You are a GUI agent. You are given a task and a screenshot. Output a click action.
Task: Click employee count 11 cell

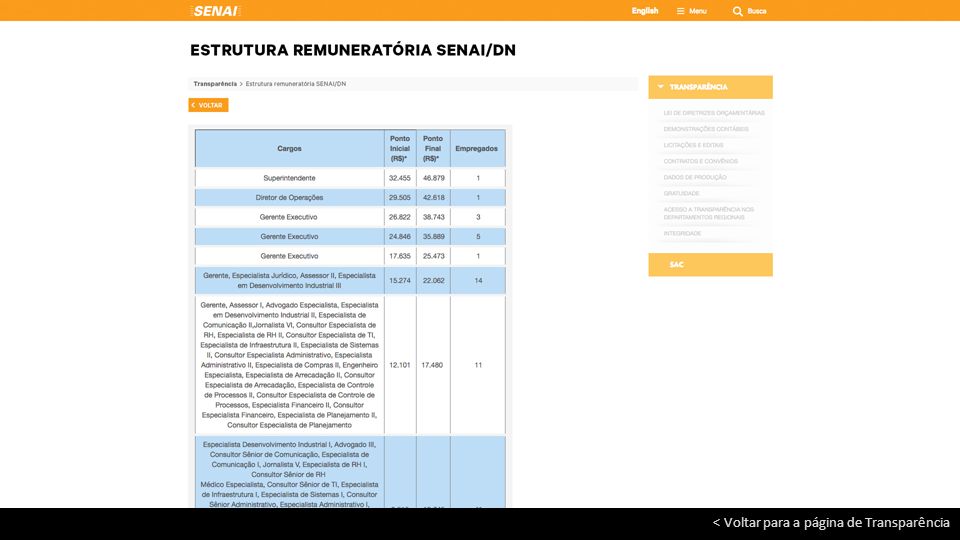click(478, 365)
